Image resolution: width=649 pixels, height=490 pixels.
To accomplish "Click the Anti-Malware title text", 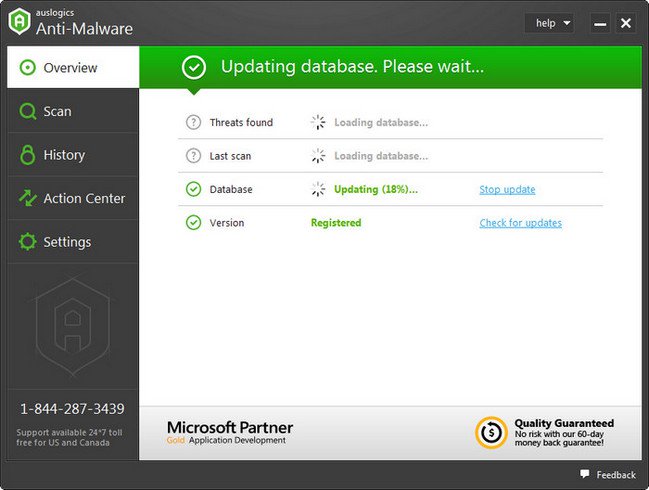I will (x=84, y=29).
